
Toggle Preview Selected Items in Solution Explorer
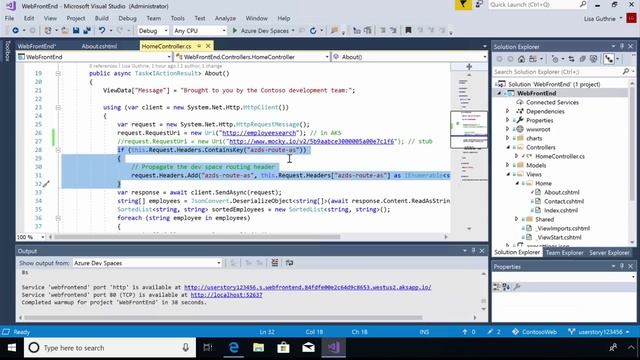(609, 59)
